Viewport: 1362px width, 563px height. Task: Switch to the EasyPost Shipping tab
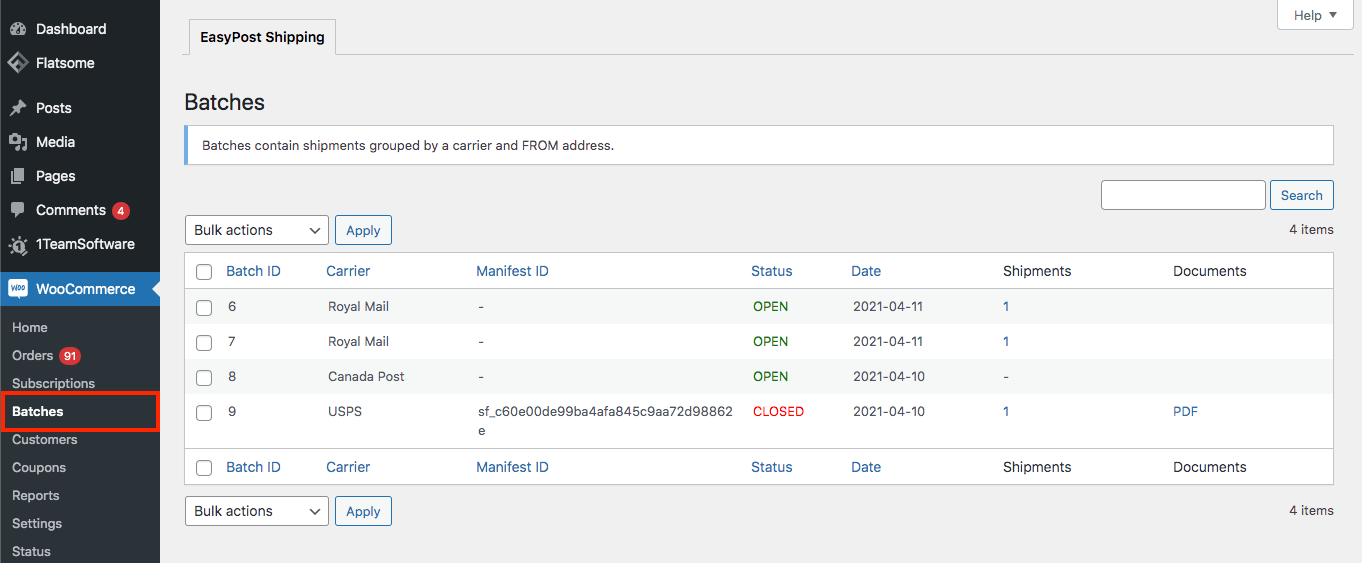coord(262,37)
